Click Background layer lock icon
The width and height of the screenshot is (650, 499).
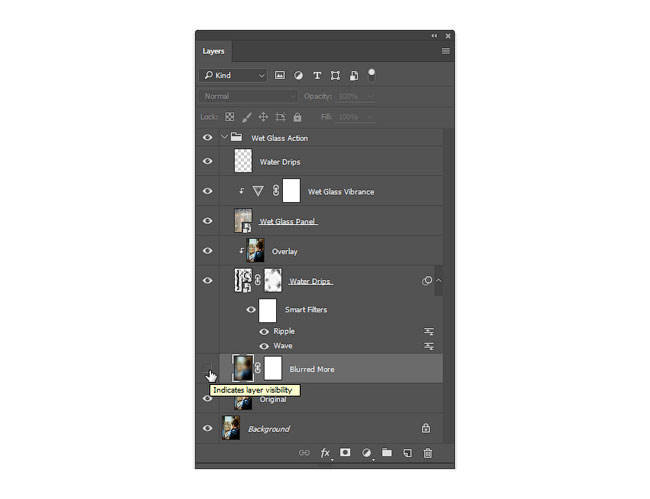tap(426, 428)
